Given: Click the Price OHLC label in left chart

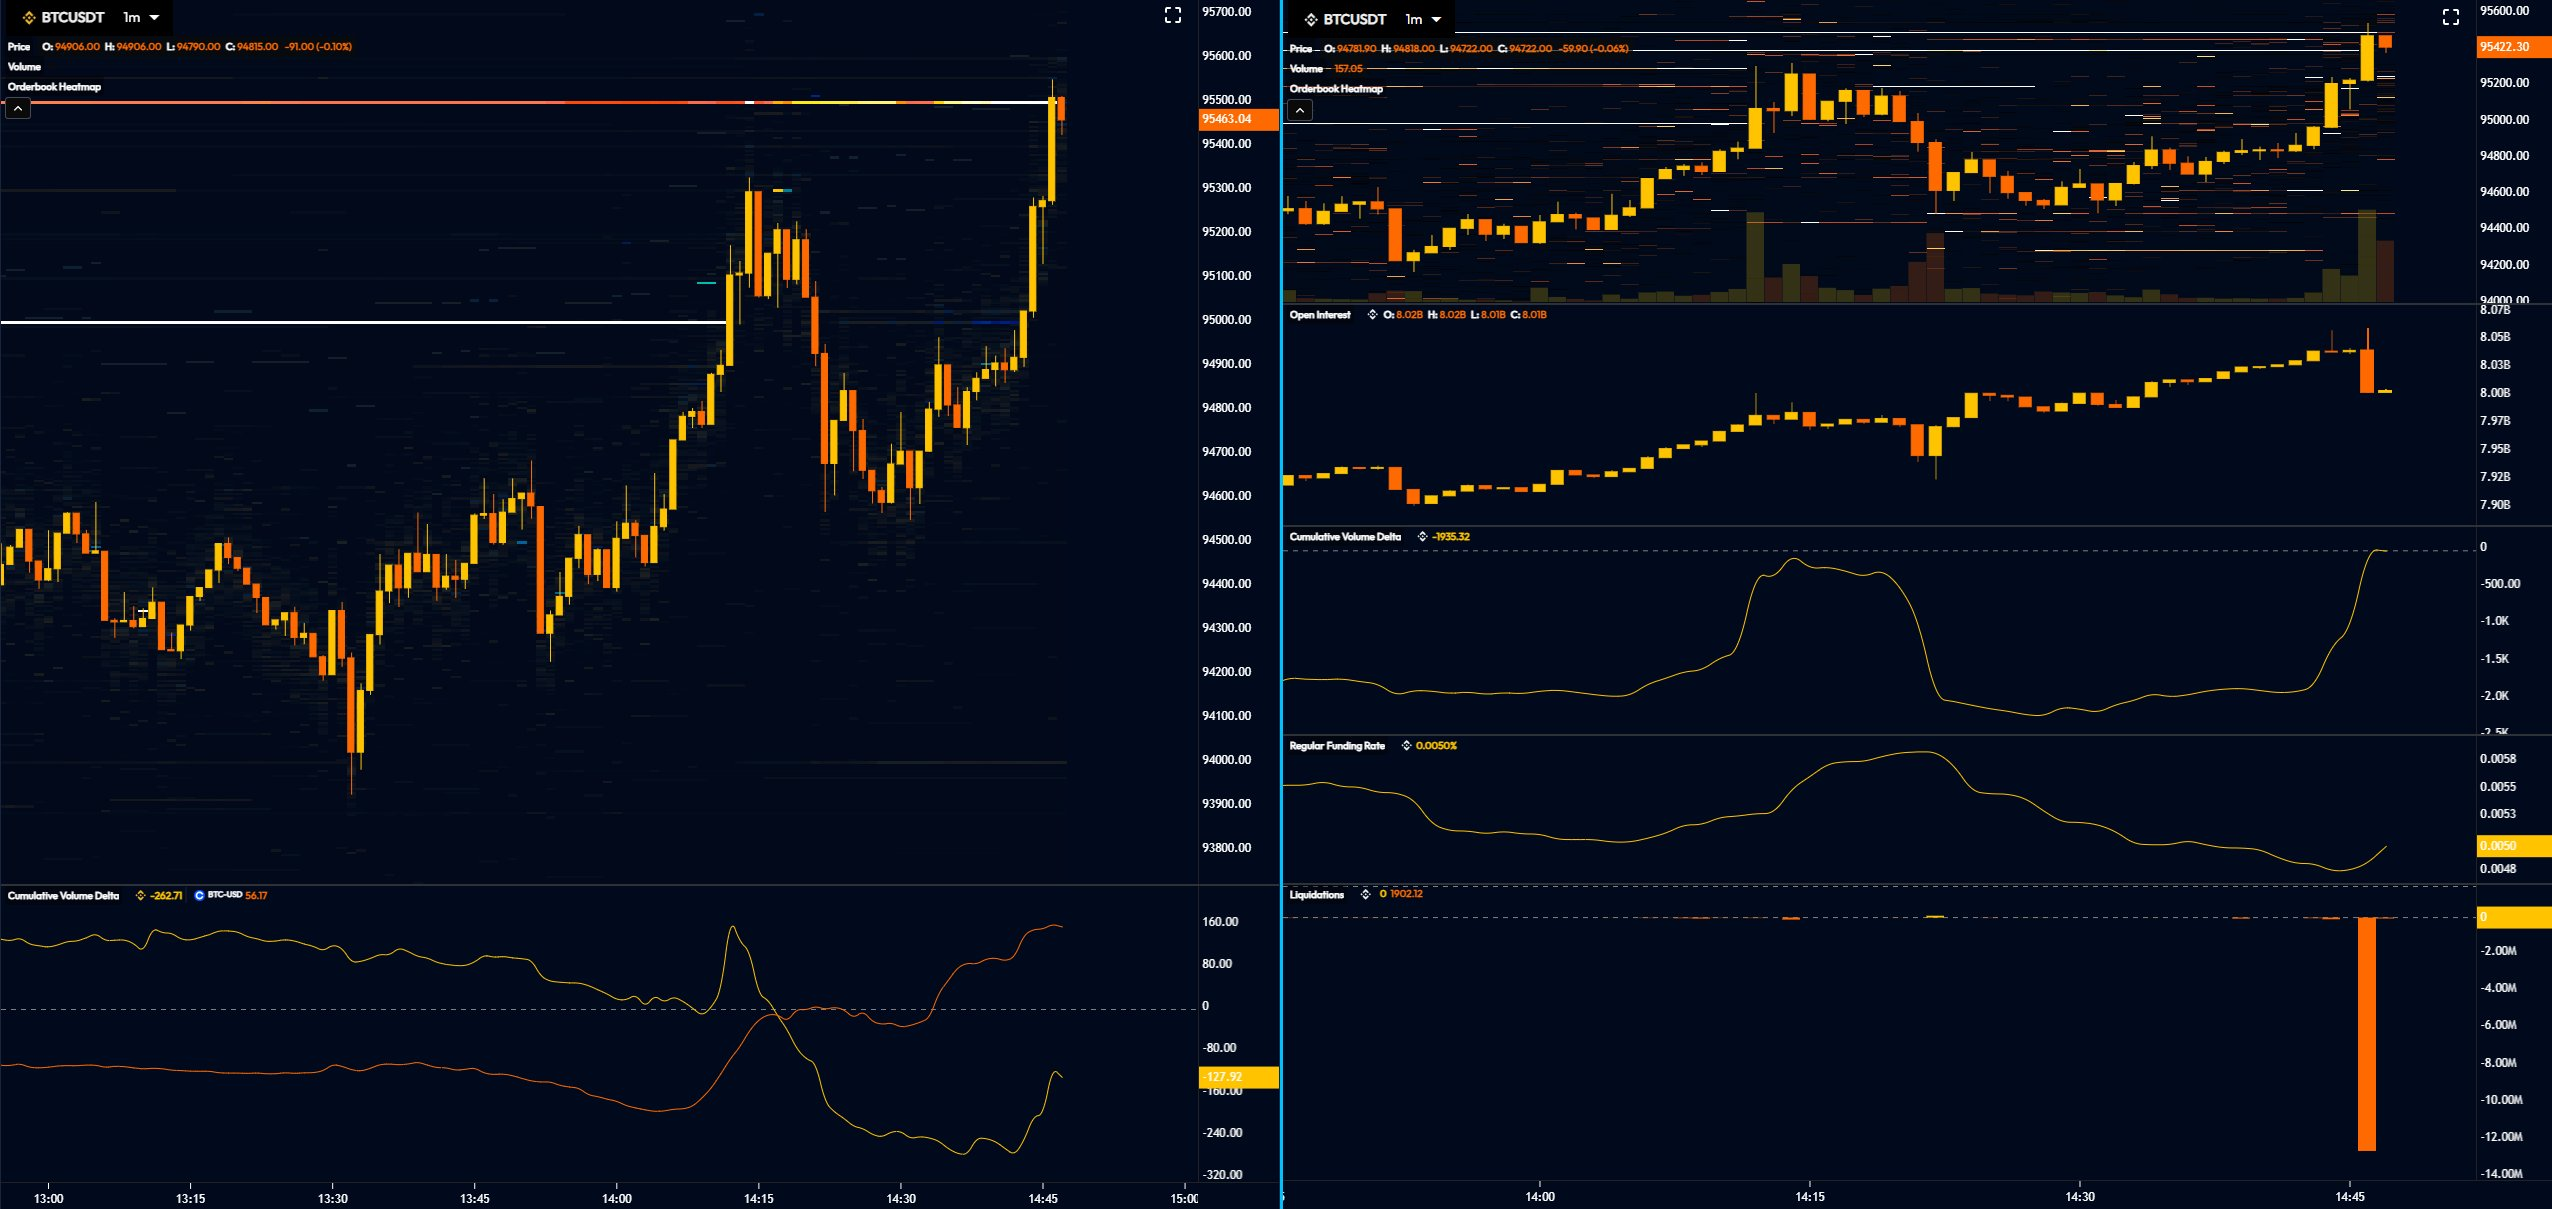Looking at the screenshot, I should tap(180, 47).
